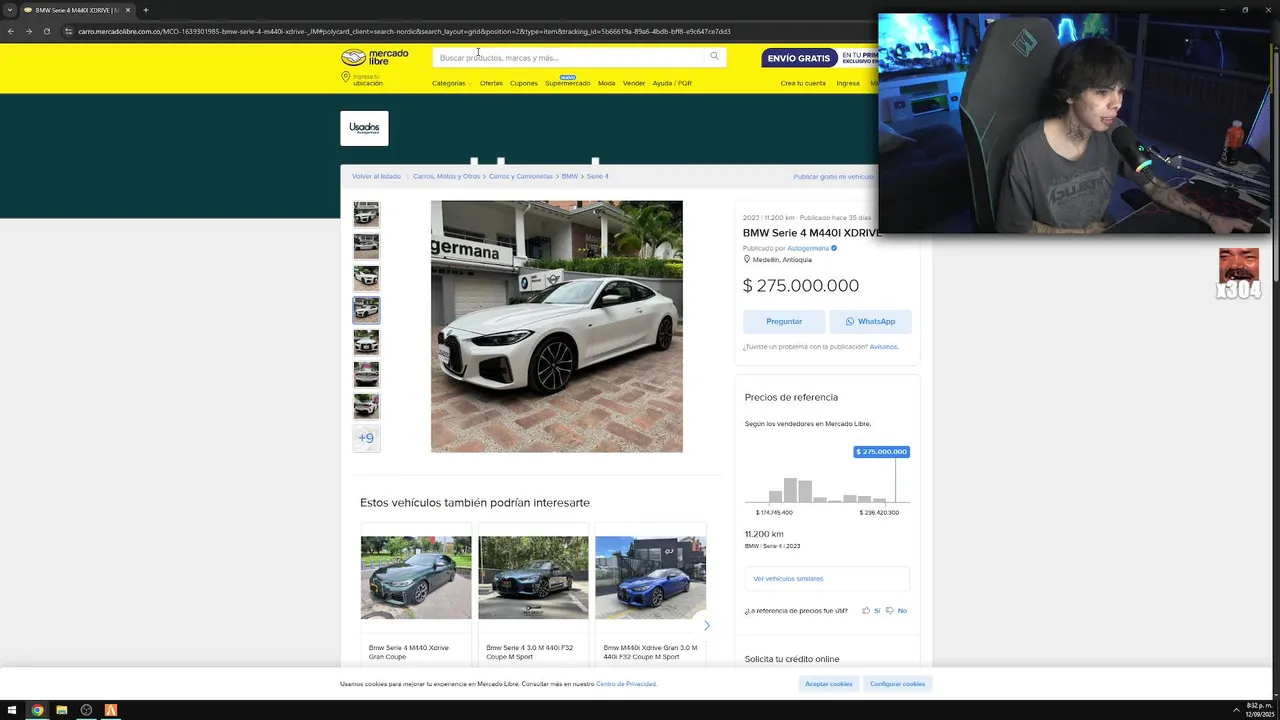Image resolution: width=1280 pixels, height=720 pixels.
Task: Open a new browser tab
Action: [145, 10]
